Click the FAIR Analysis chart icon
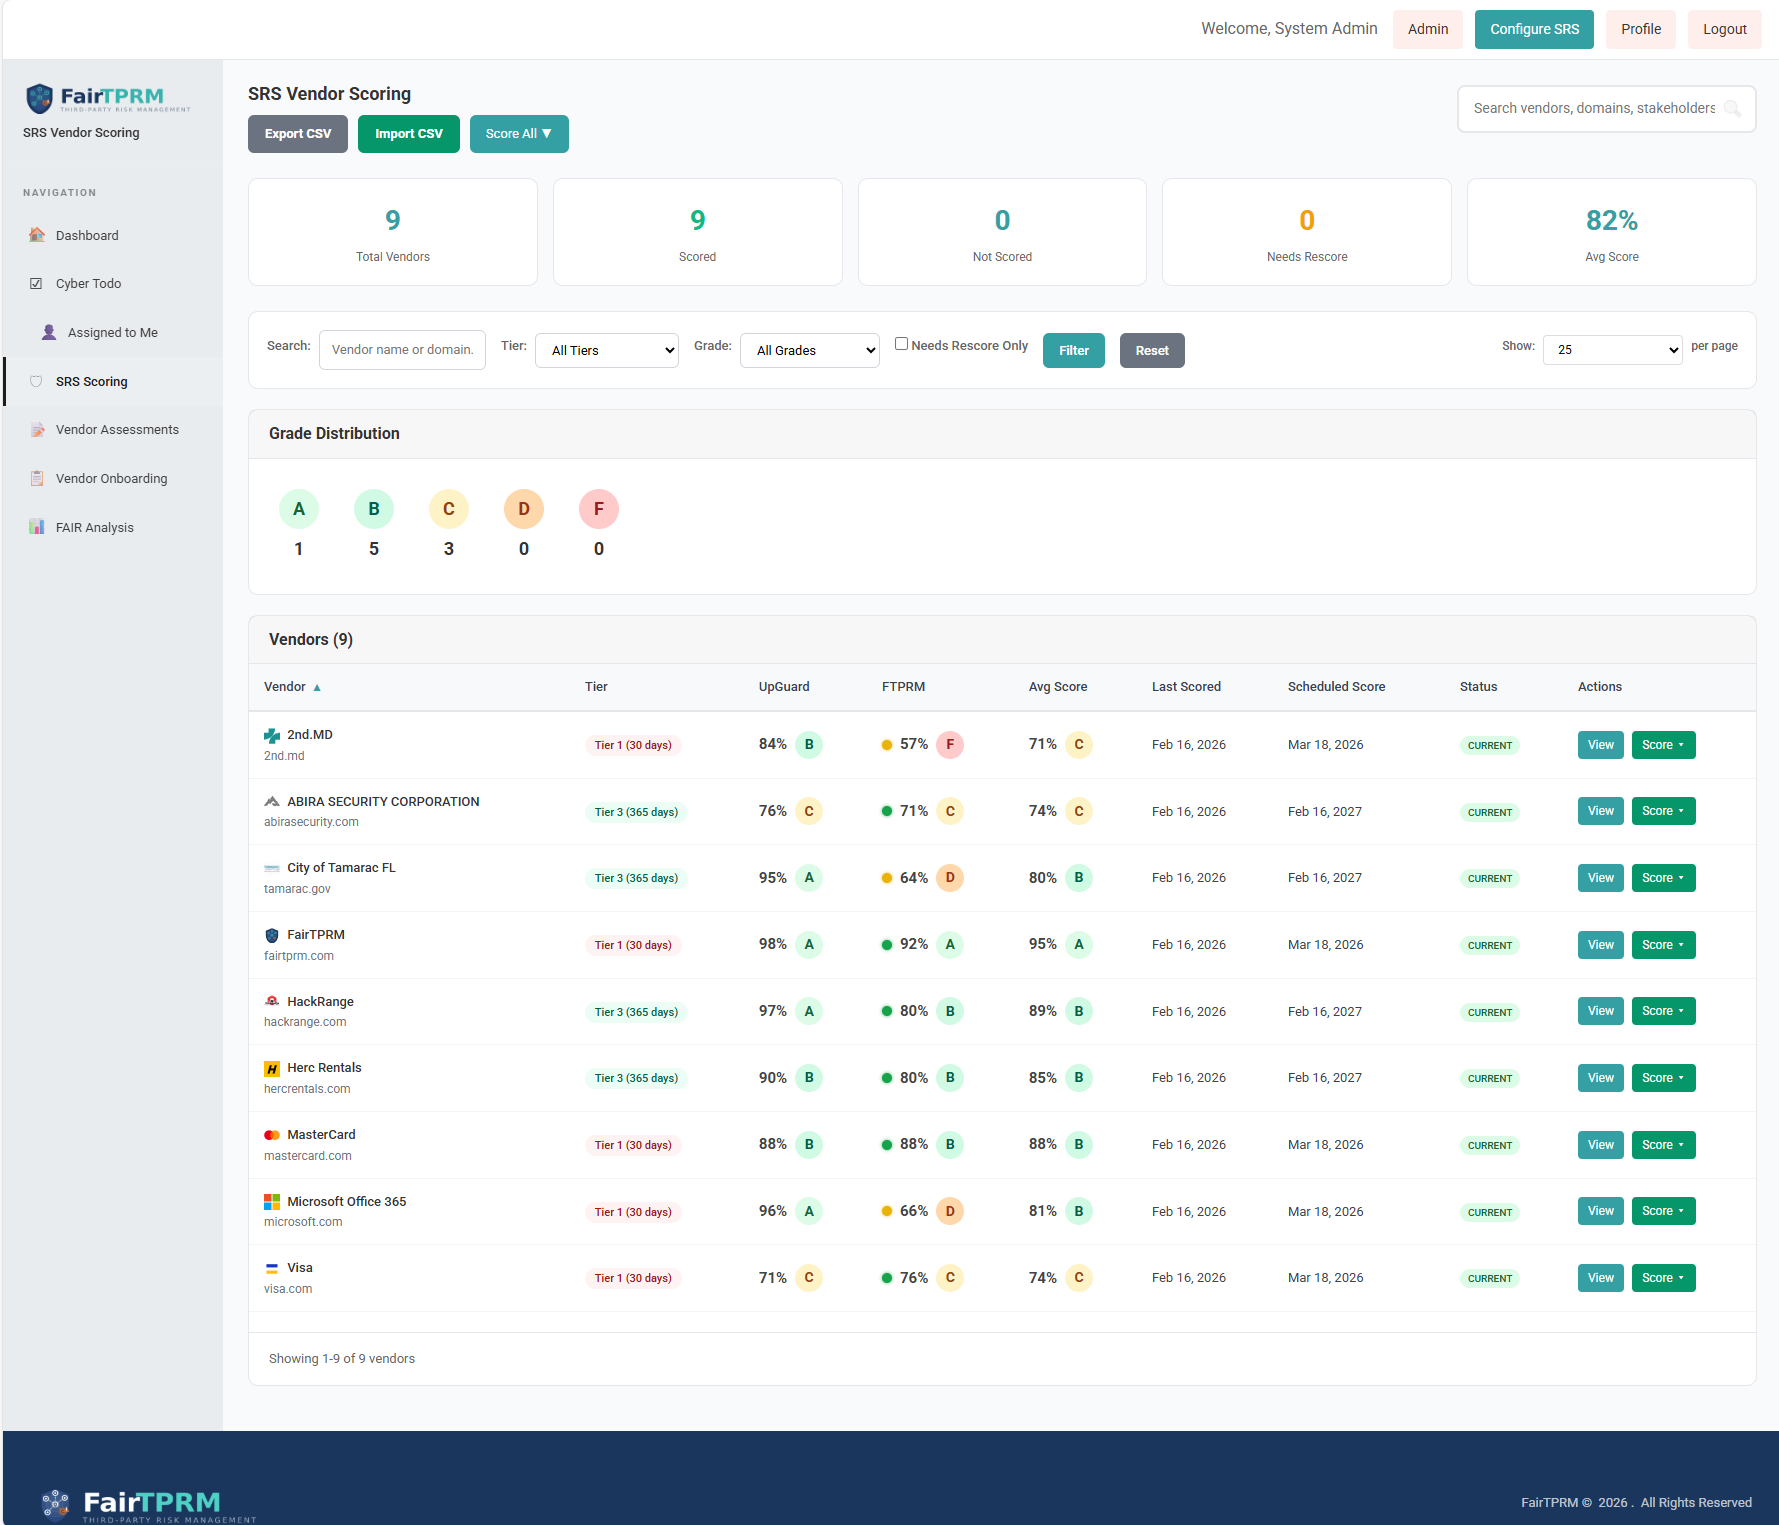This screenshot has height=1525, width=1779. 37,527
